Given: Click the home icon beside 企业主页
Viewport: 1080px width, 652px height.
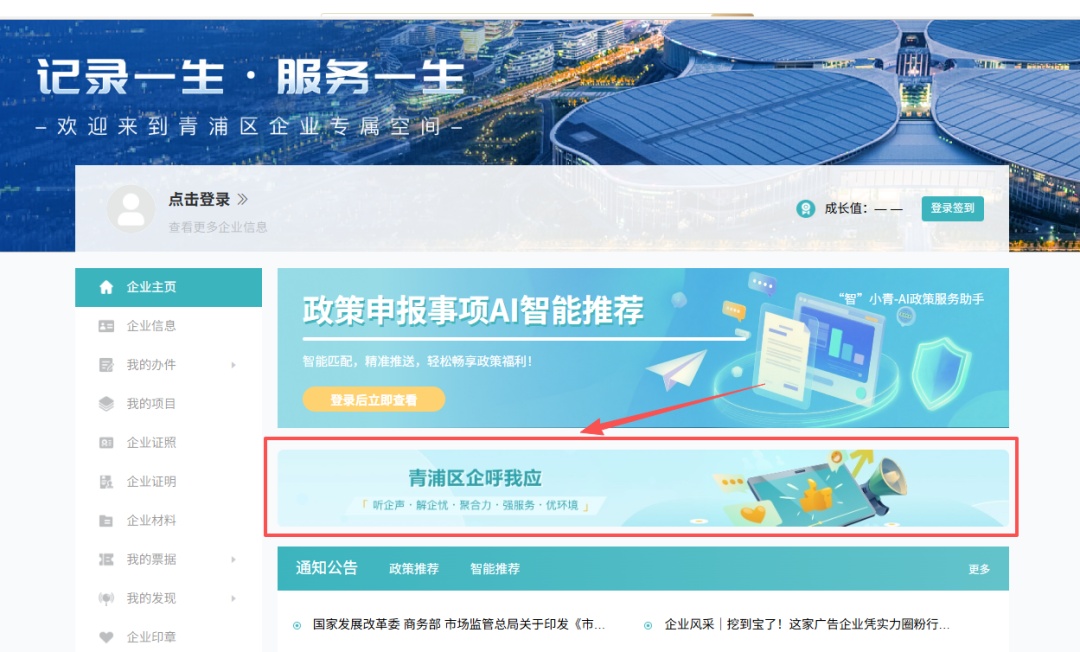Looking at the screenshot, I should pos(106,287).
